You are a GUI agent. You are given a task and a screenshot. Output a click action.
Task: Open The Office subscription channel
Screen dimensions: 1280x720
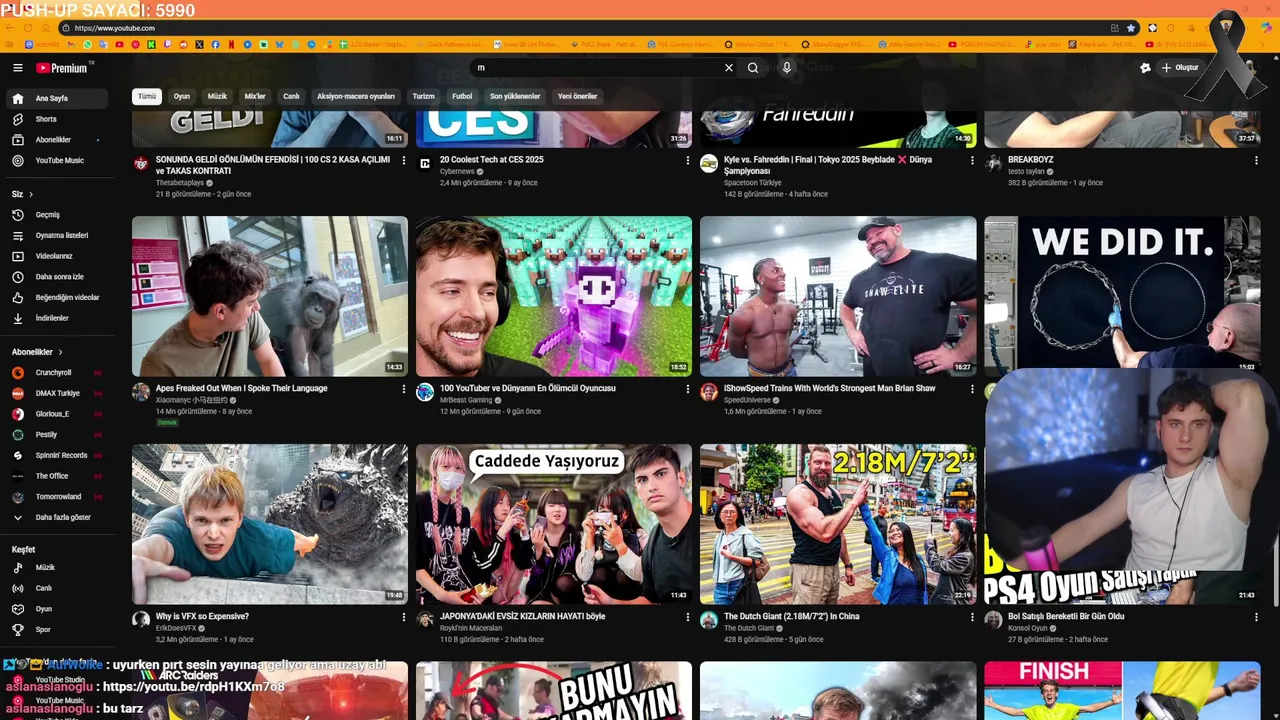(x=59, y=476)
